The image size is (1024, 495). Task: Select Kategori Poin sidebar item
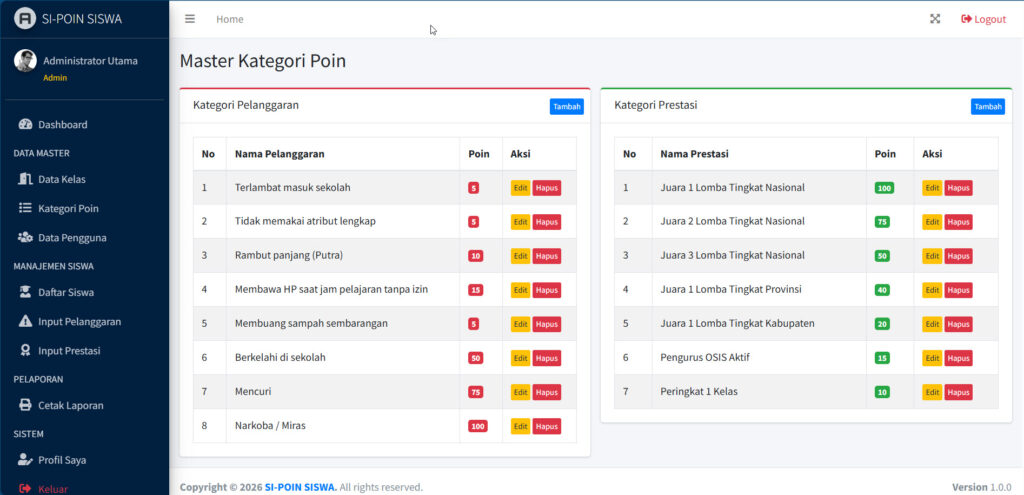point(68,208)
